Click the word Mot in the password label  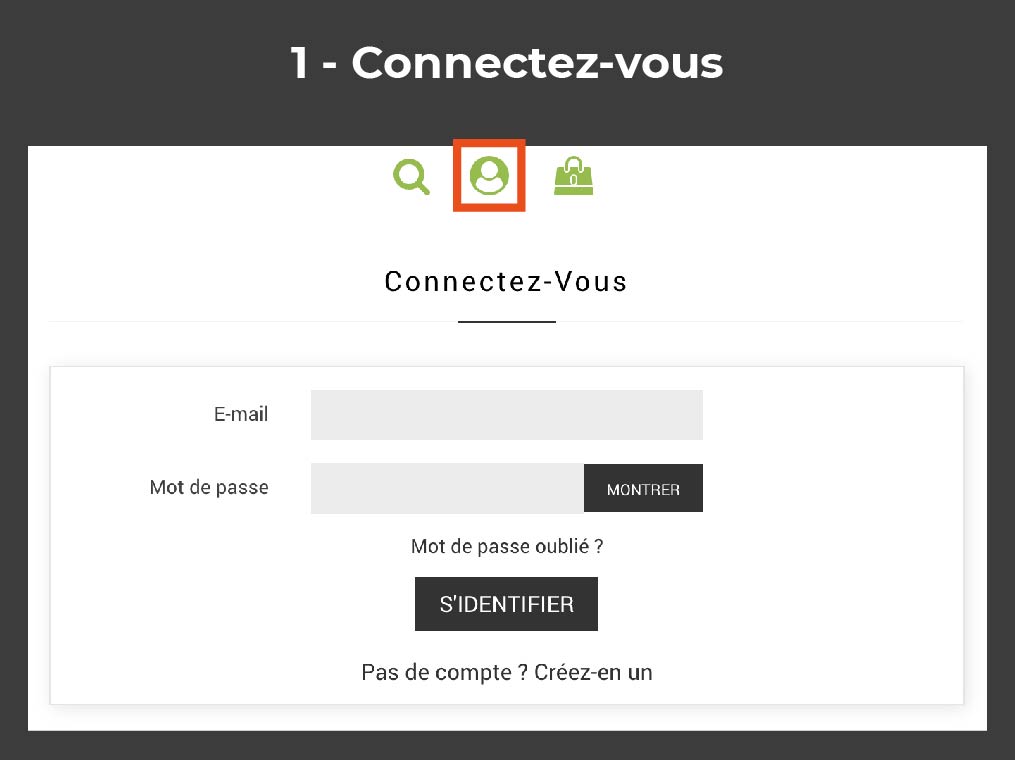pos(167,487)
